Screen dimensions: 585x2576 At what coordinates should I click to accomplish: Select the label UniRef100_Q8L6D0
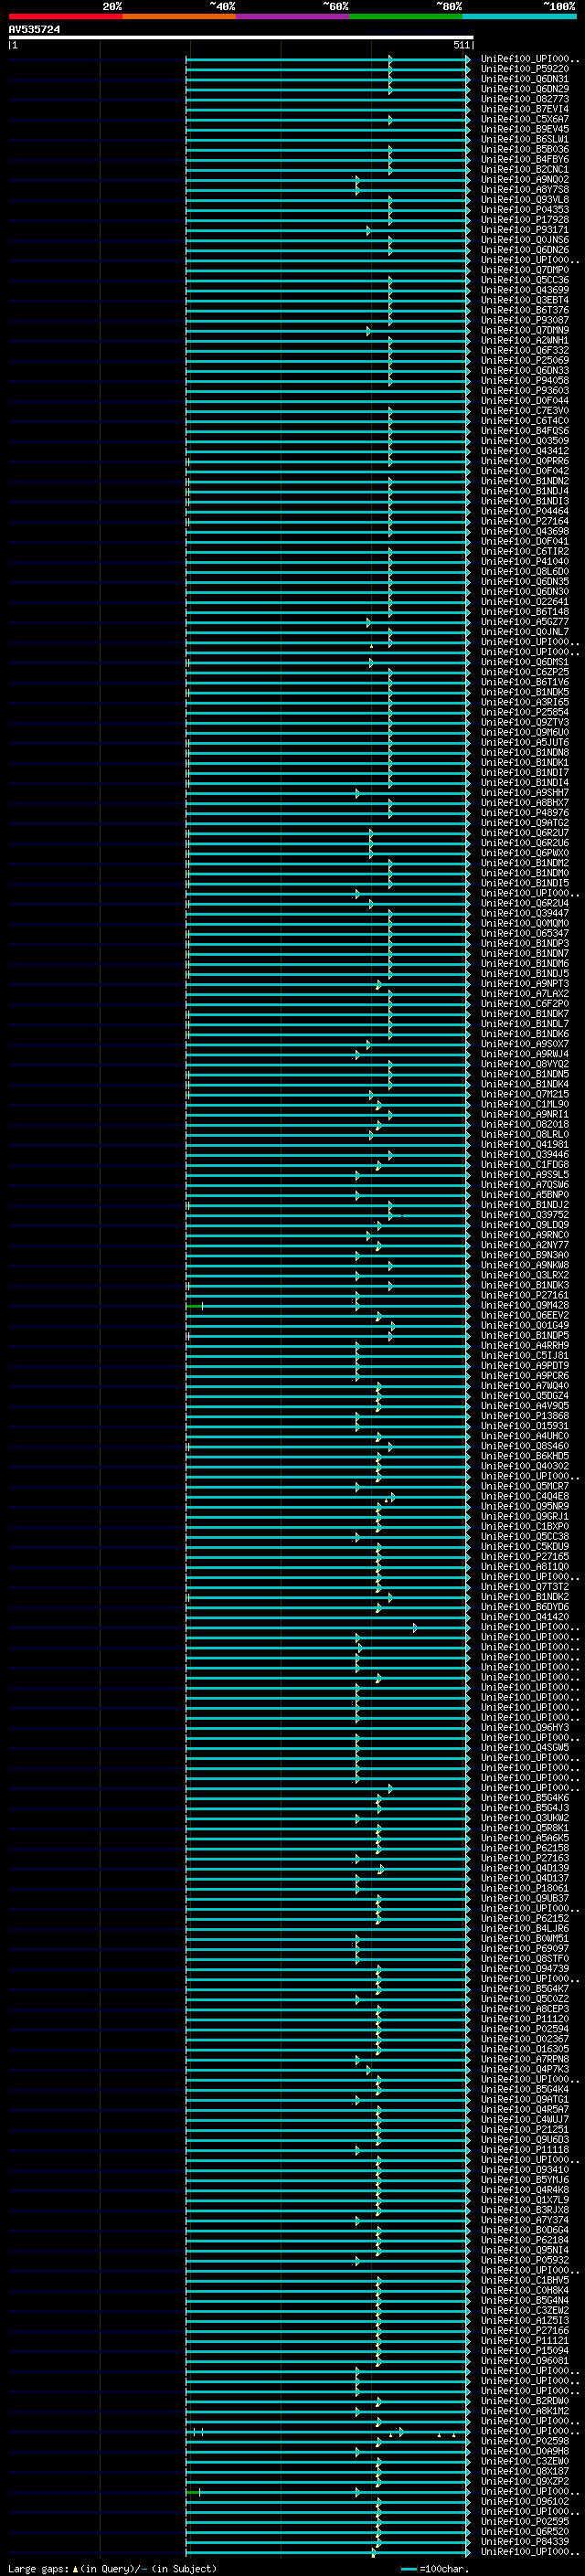click(x=525, y=572)
